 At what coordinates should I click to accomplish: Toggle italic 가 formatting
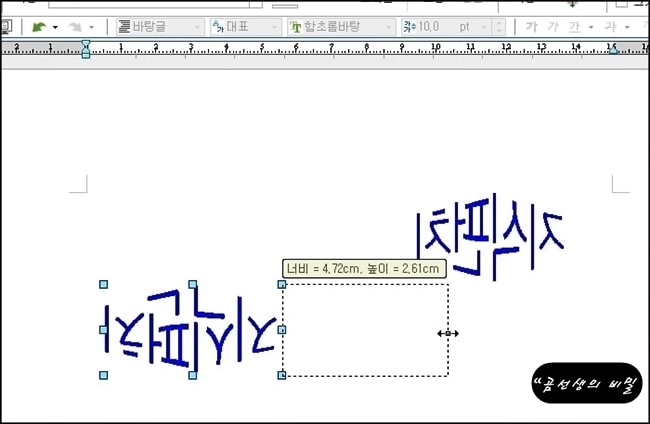[553, 27]
